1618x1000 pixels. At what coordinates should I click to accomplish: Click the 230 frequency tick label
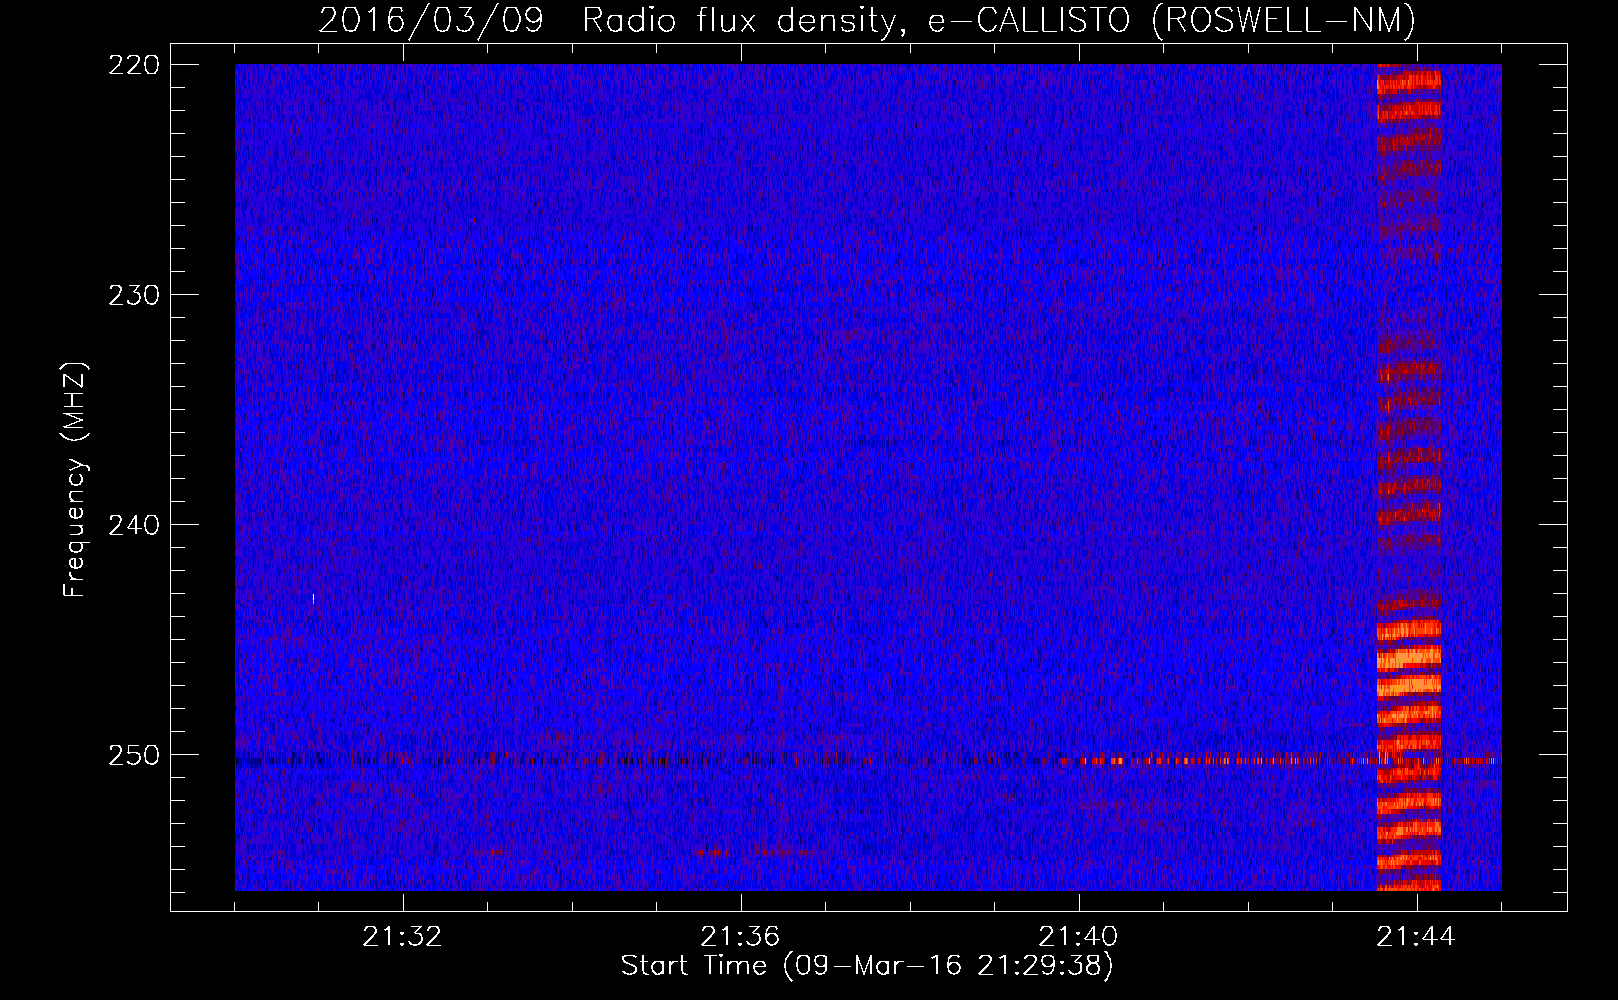133,295
